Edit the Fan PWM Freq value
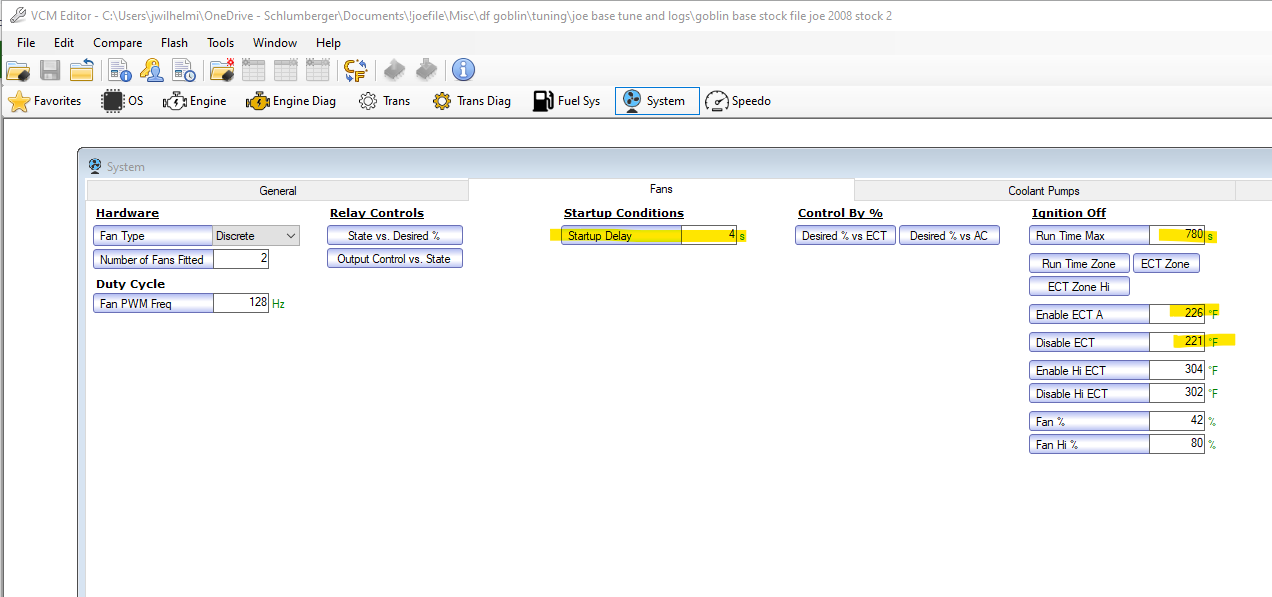Image resolution: width=1272 pixels, height=597 pixels. pyautogui.click(x=241, y=303)
